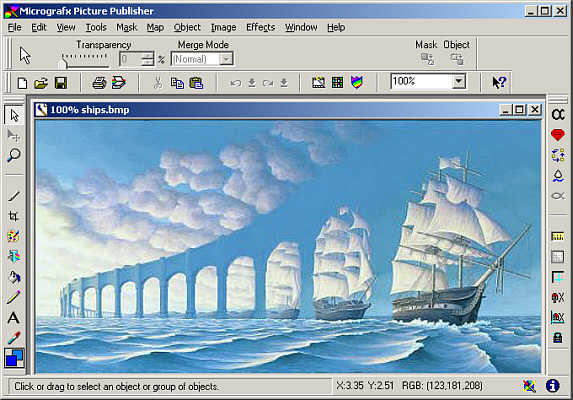
Task: Click the New document icon
Action: [22, 83]
